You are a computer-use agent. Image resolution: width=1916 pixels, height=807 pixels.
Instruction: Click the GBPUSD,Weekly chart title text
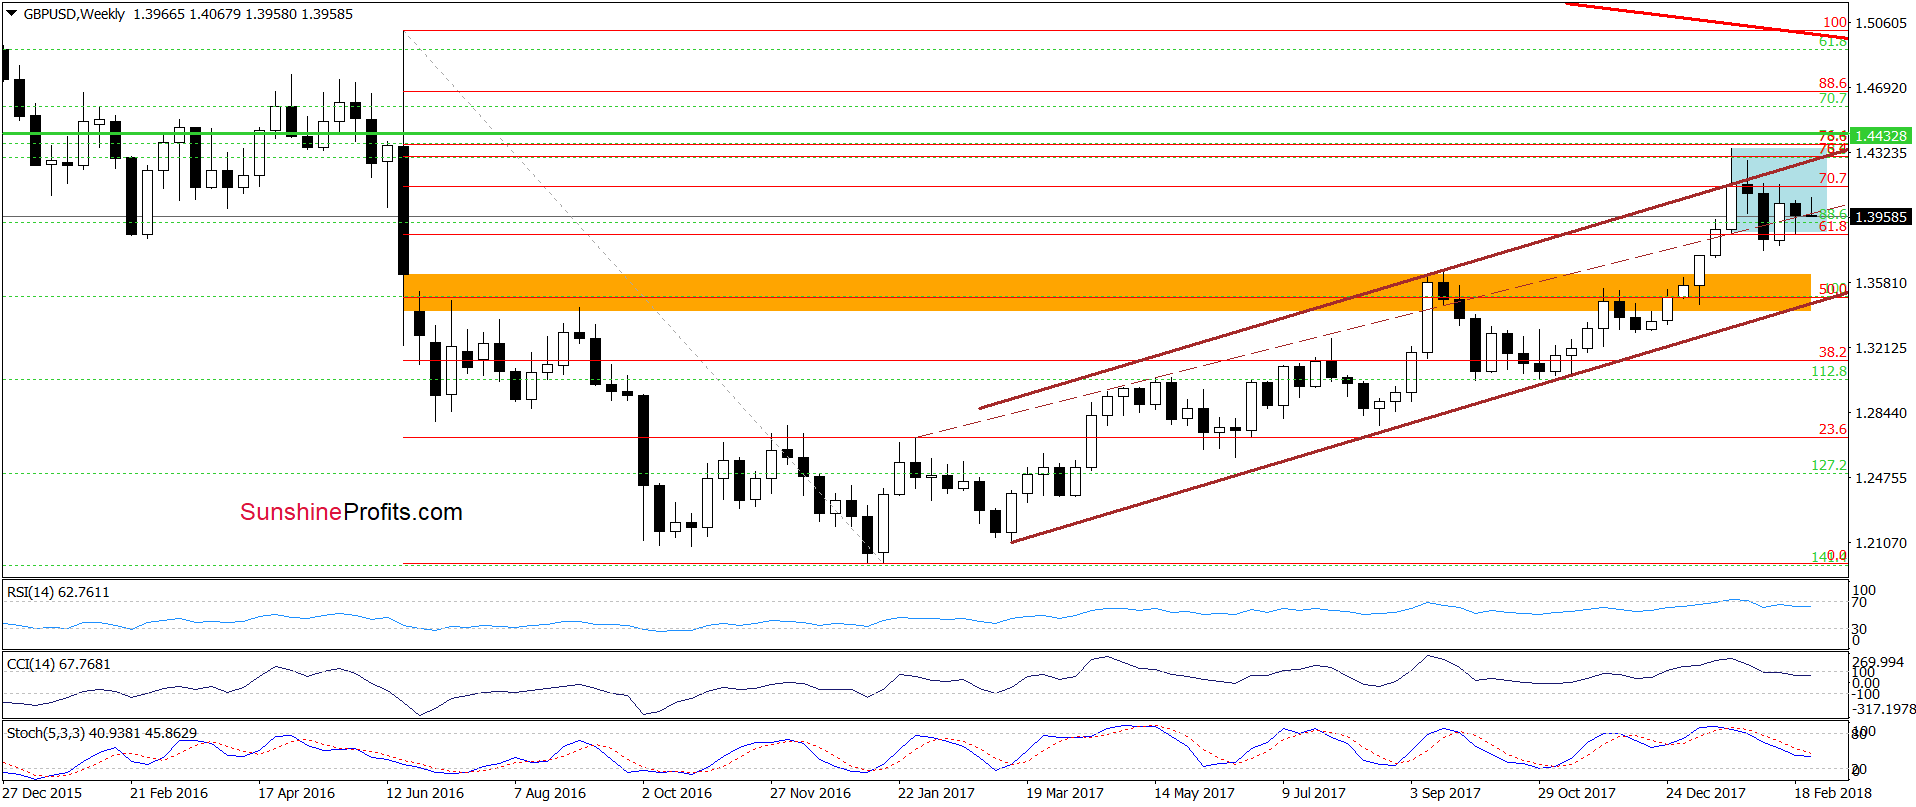[x=74, y=14]
